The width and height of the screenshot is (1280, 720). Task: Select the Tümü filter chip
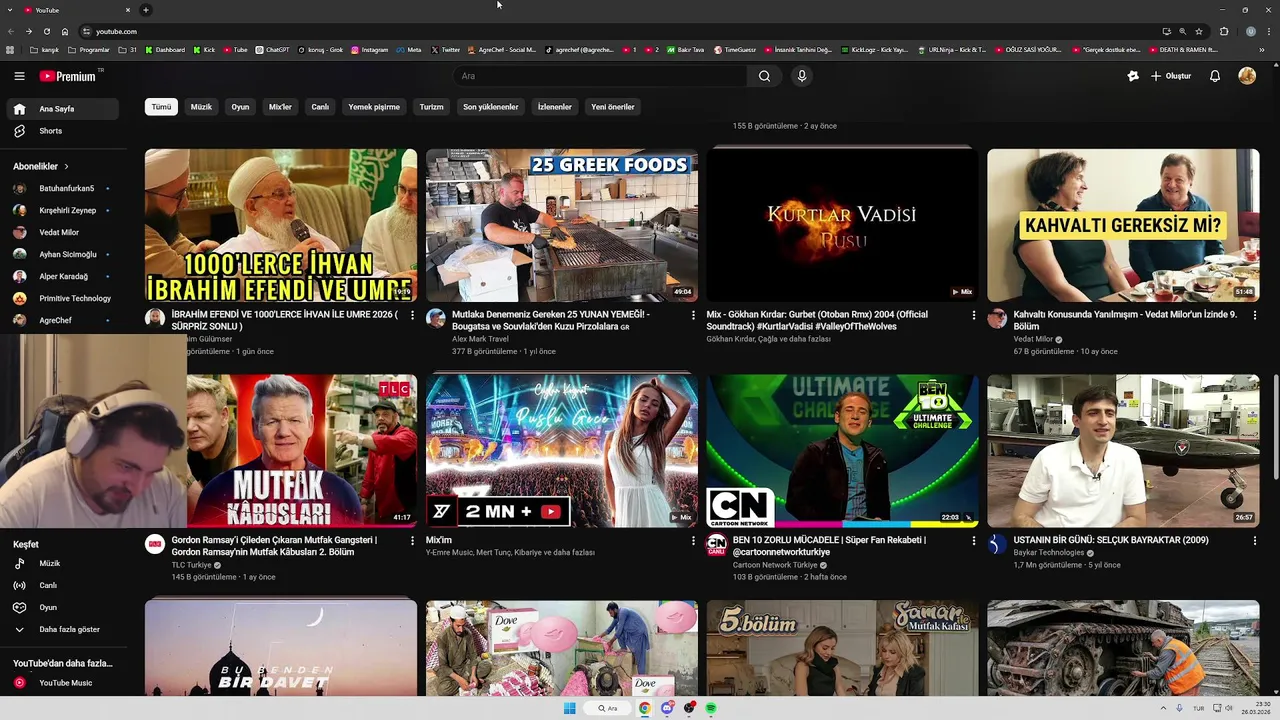click(161, 107)
